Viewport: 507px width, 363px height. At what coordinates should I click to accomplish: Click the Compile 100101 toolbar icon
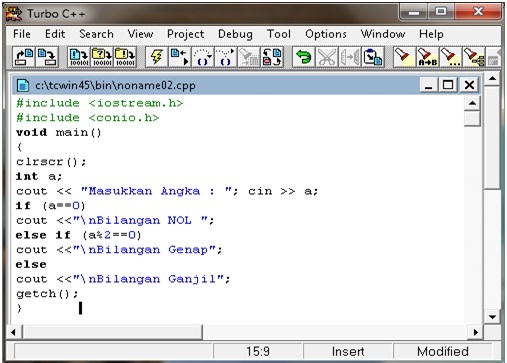tap(78, 57)
